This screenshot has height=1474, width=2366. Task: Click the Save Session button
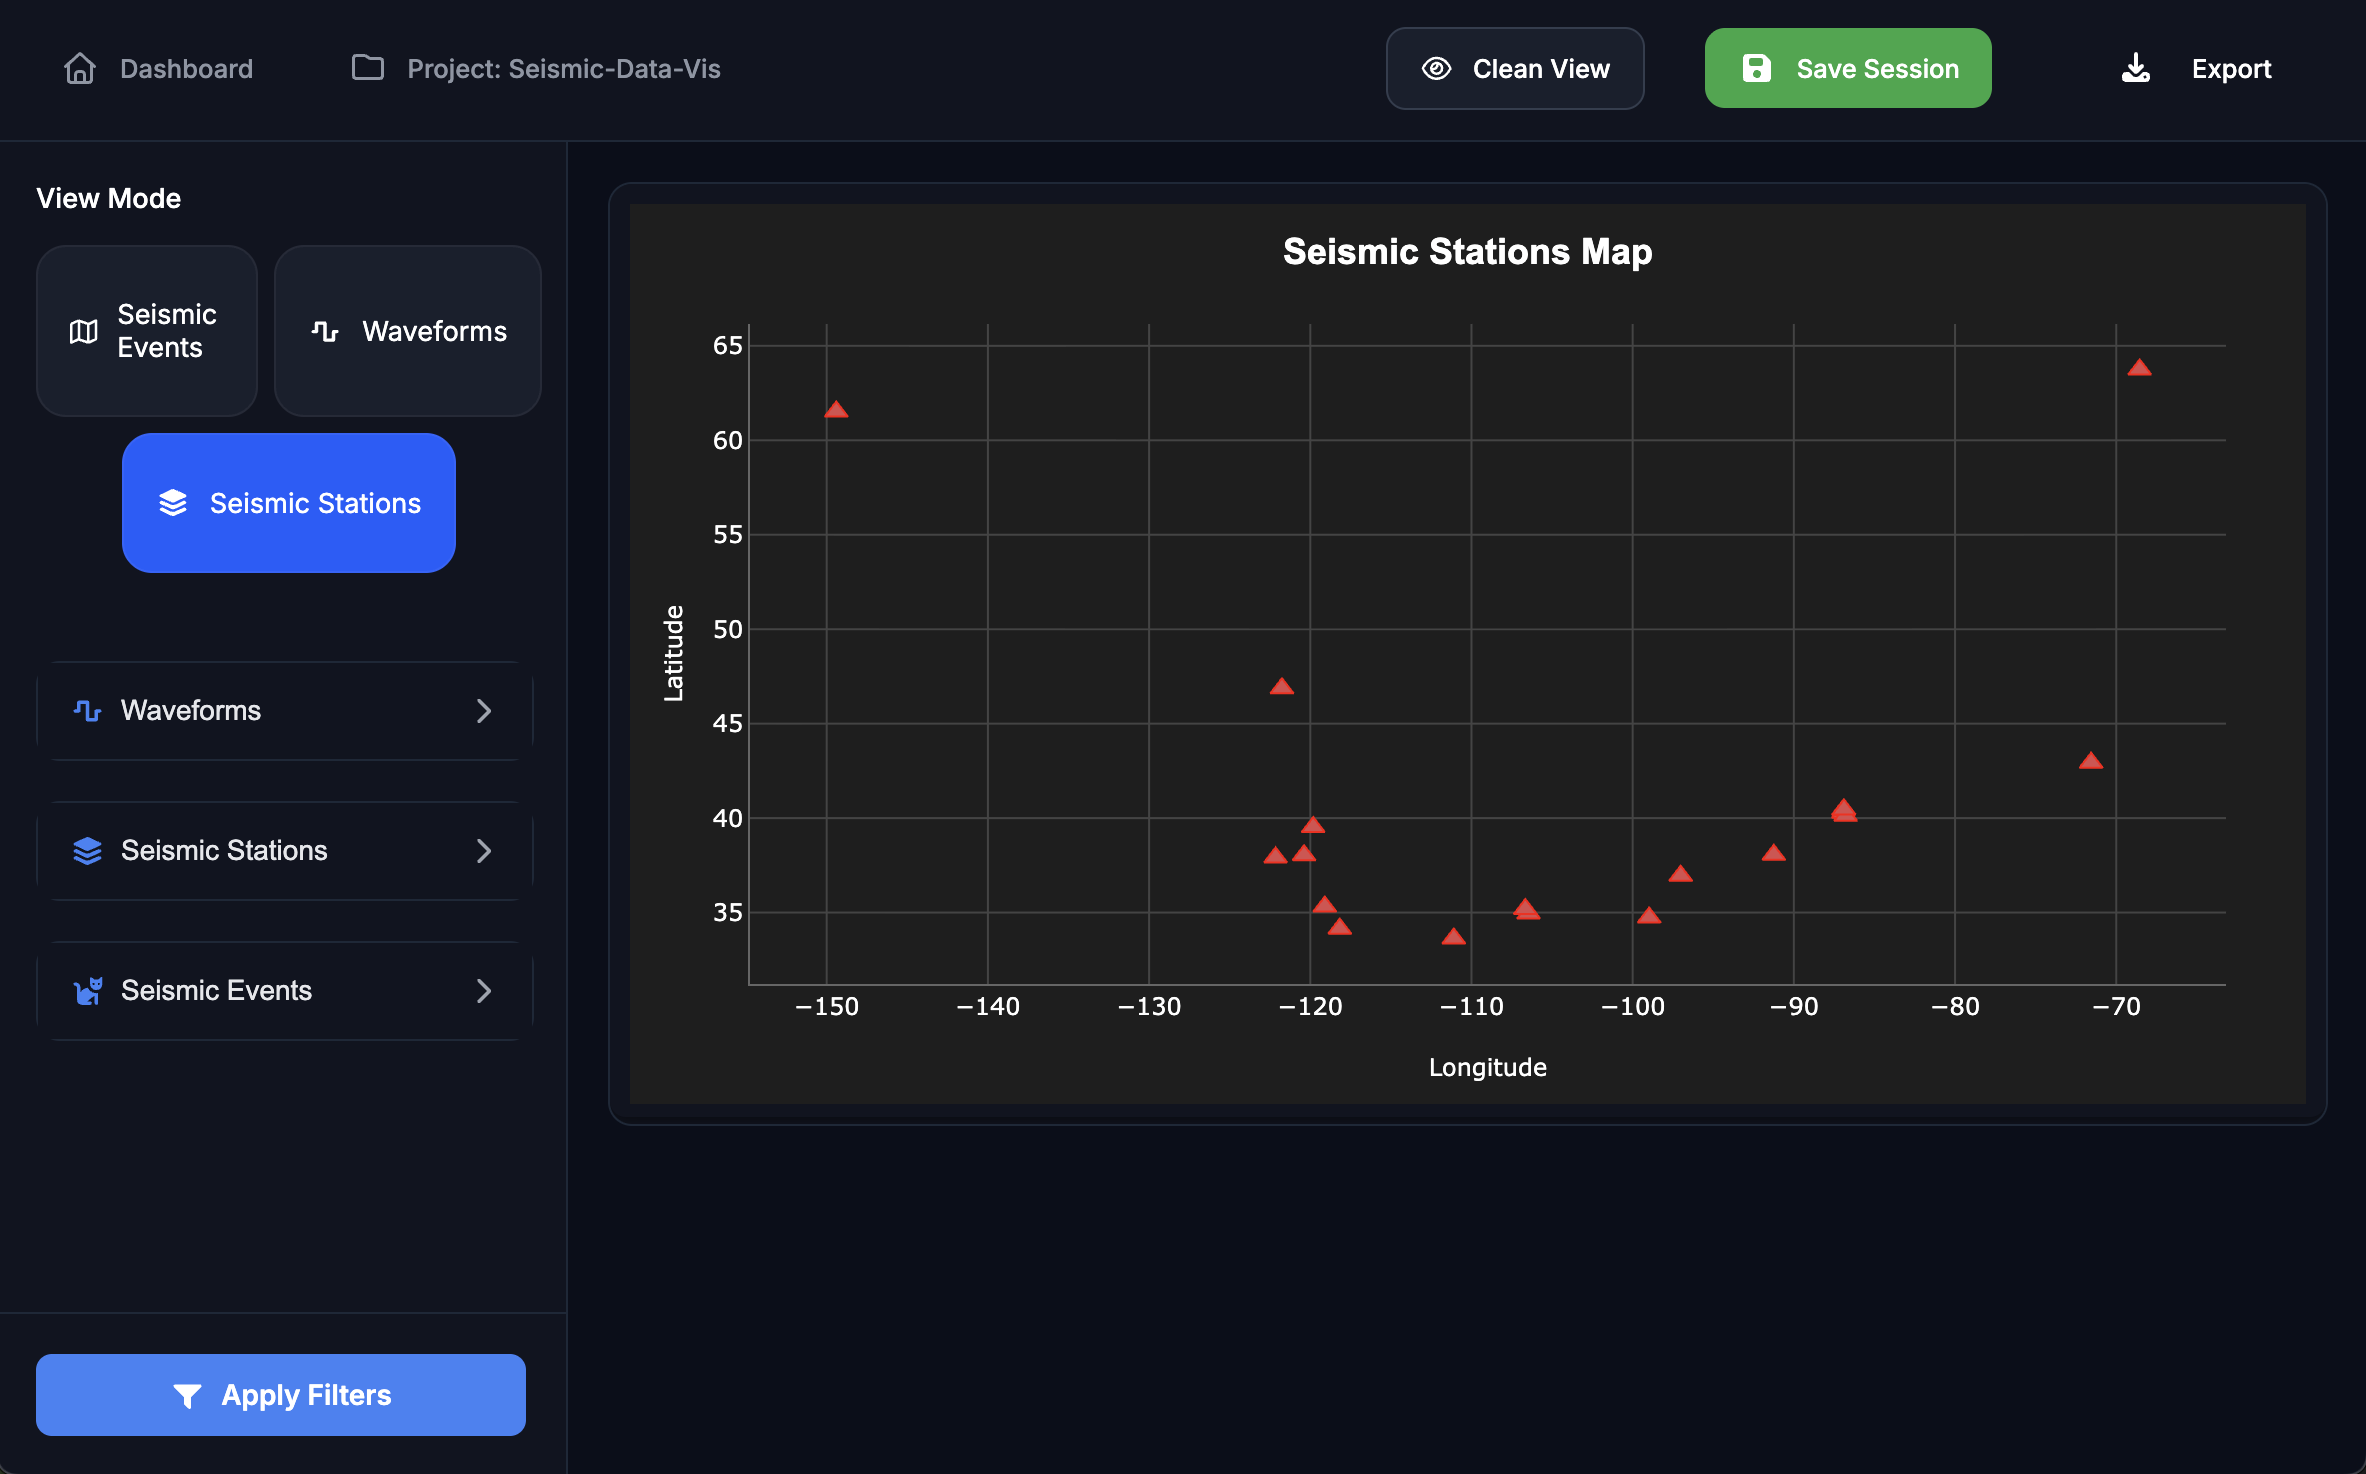click(1848, 68)
